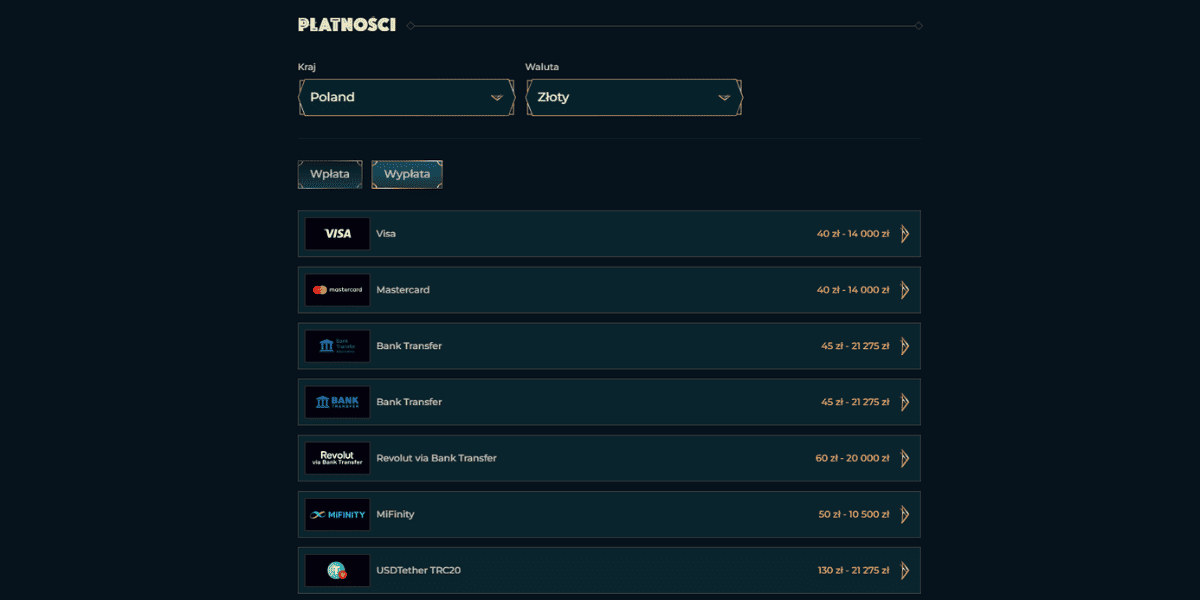Click the chevron in the Poland dropdown

tap(497, 98)
